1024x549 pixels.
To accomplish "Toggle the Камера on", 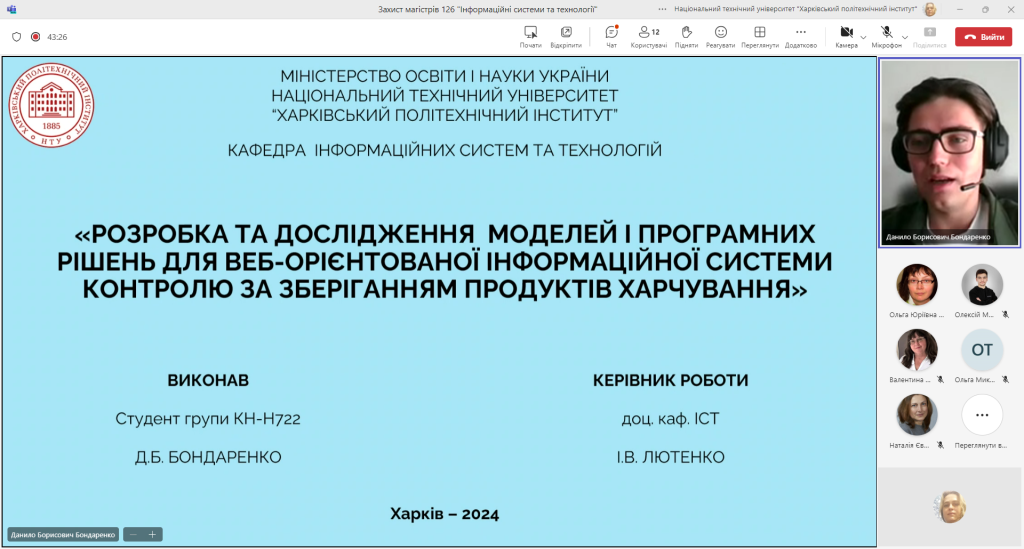I will pyautogui.click(x=846, y=37).
